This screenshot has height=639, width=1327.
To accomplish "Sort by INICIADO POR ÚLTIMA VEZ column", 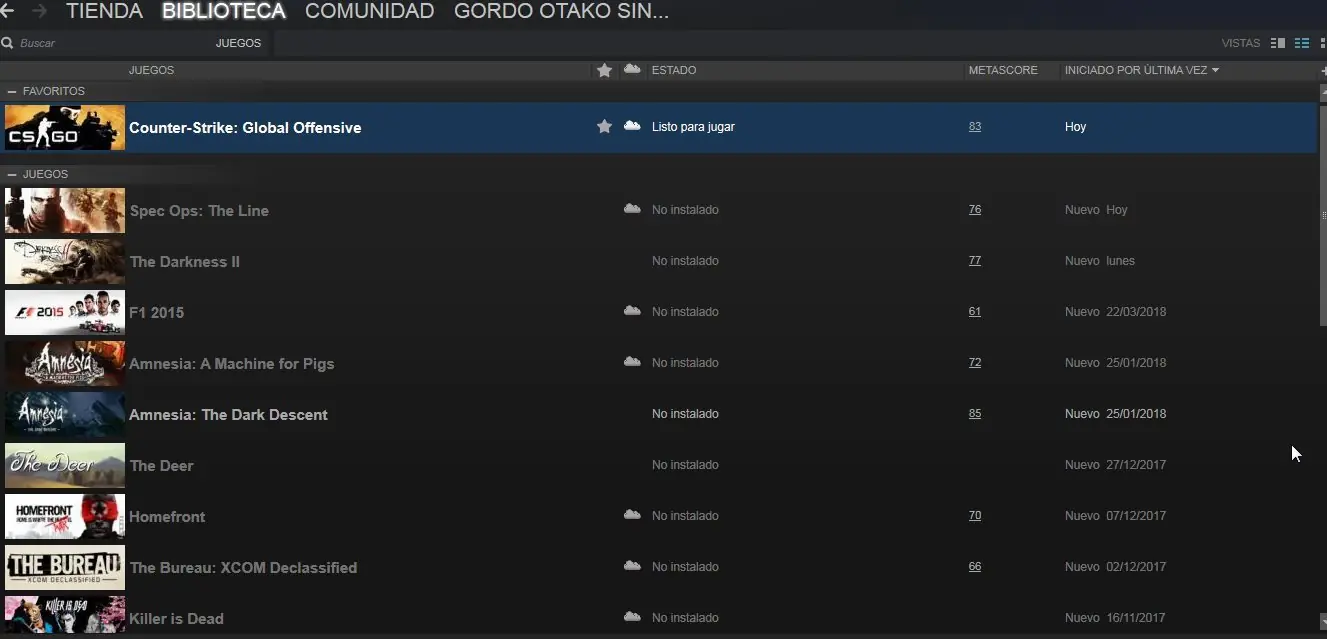I will point(1142,70).
